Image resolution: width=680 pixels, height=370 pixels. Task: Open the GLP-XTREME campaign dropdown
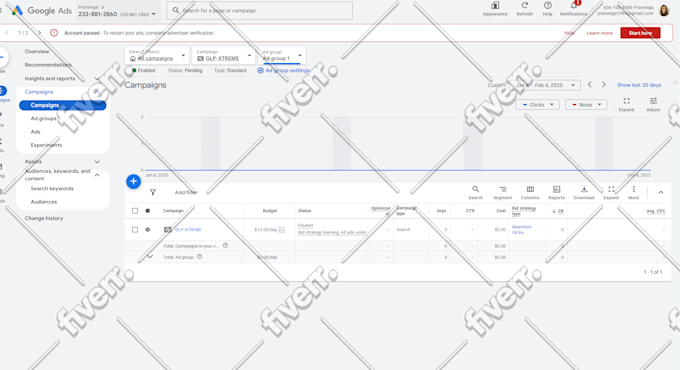[x=223, y=55]
